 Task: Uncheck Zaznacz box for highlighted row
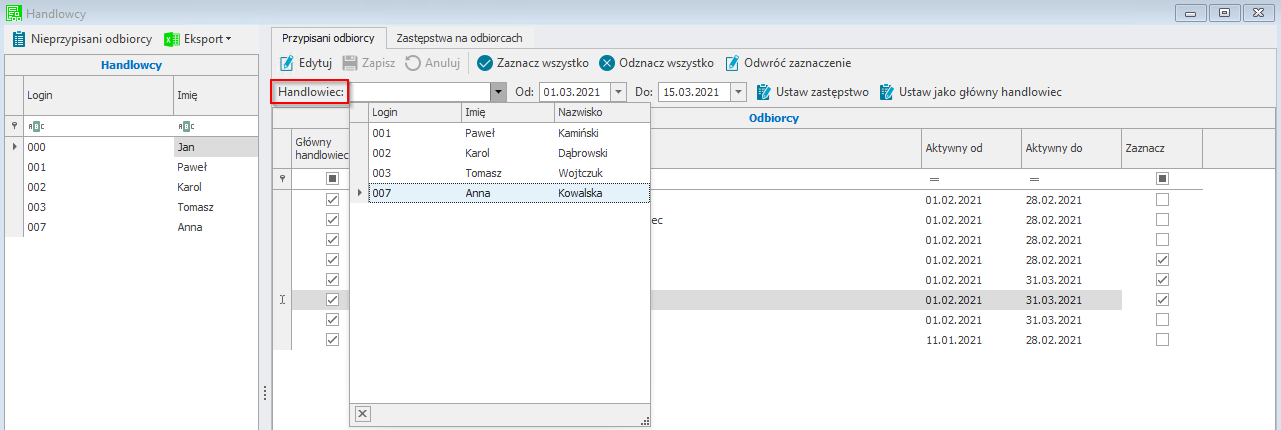(1162, 300)
